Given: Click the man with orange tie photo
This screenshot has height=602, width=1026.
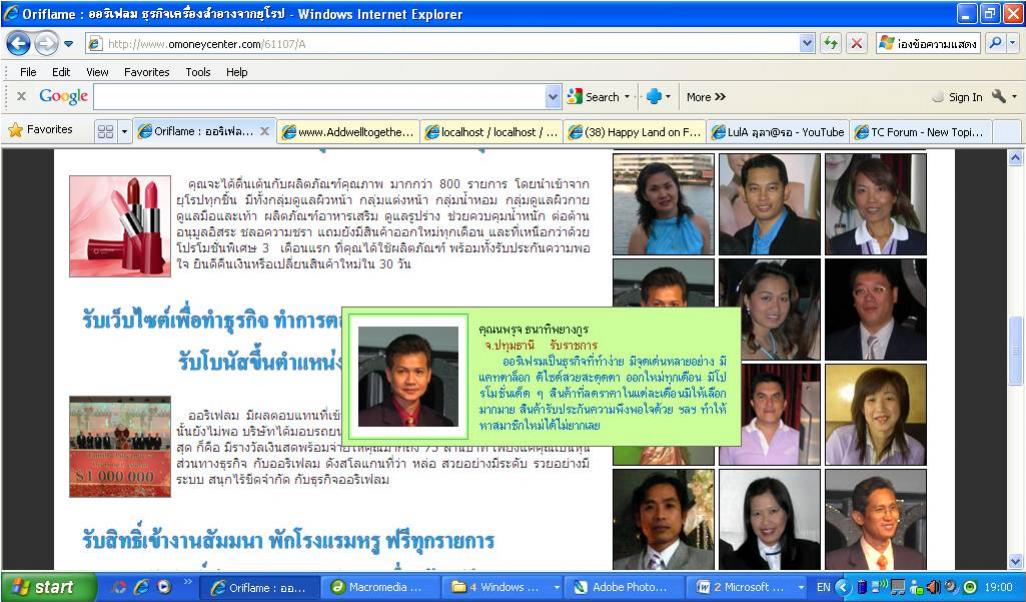Looking at the screenshot, I should [x=876, y=520].
